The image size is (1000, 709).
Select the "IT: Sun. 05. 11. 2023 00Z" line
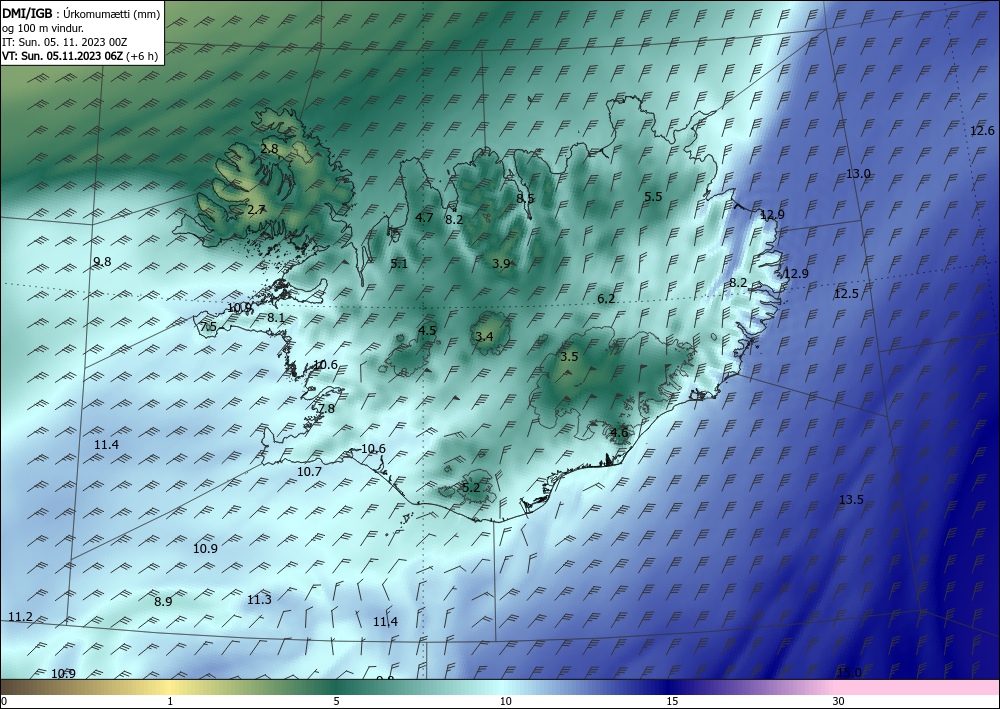click(64, 42)
